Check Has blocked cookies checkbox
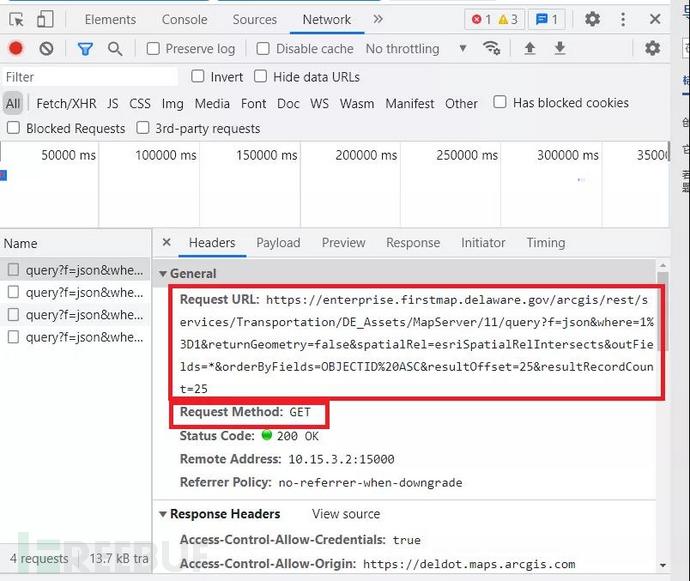 [x=499, y=102]
